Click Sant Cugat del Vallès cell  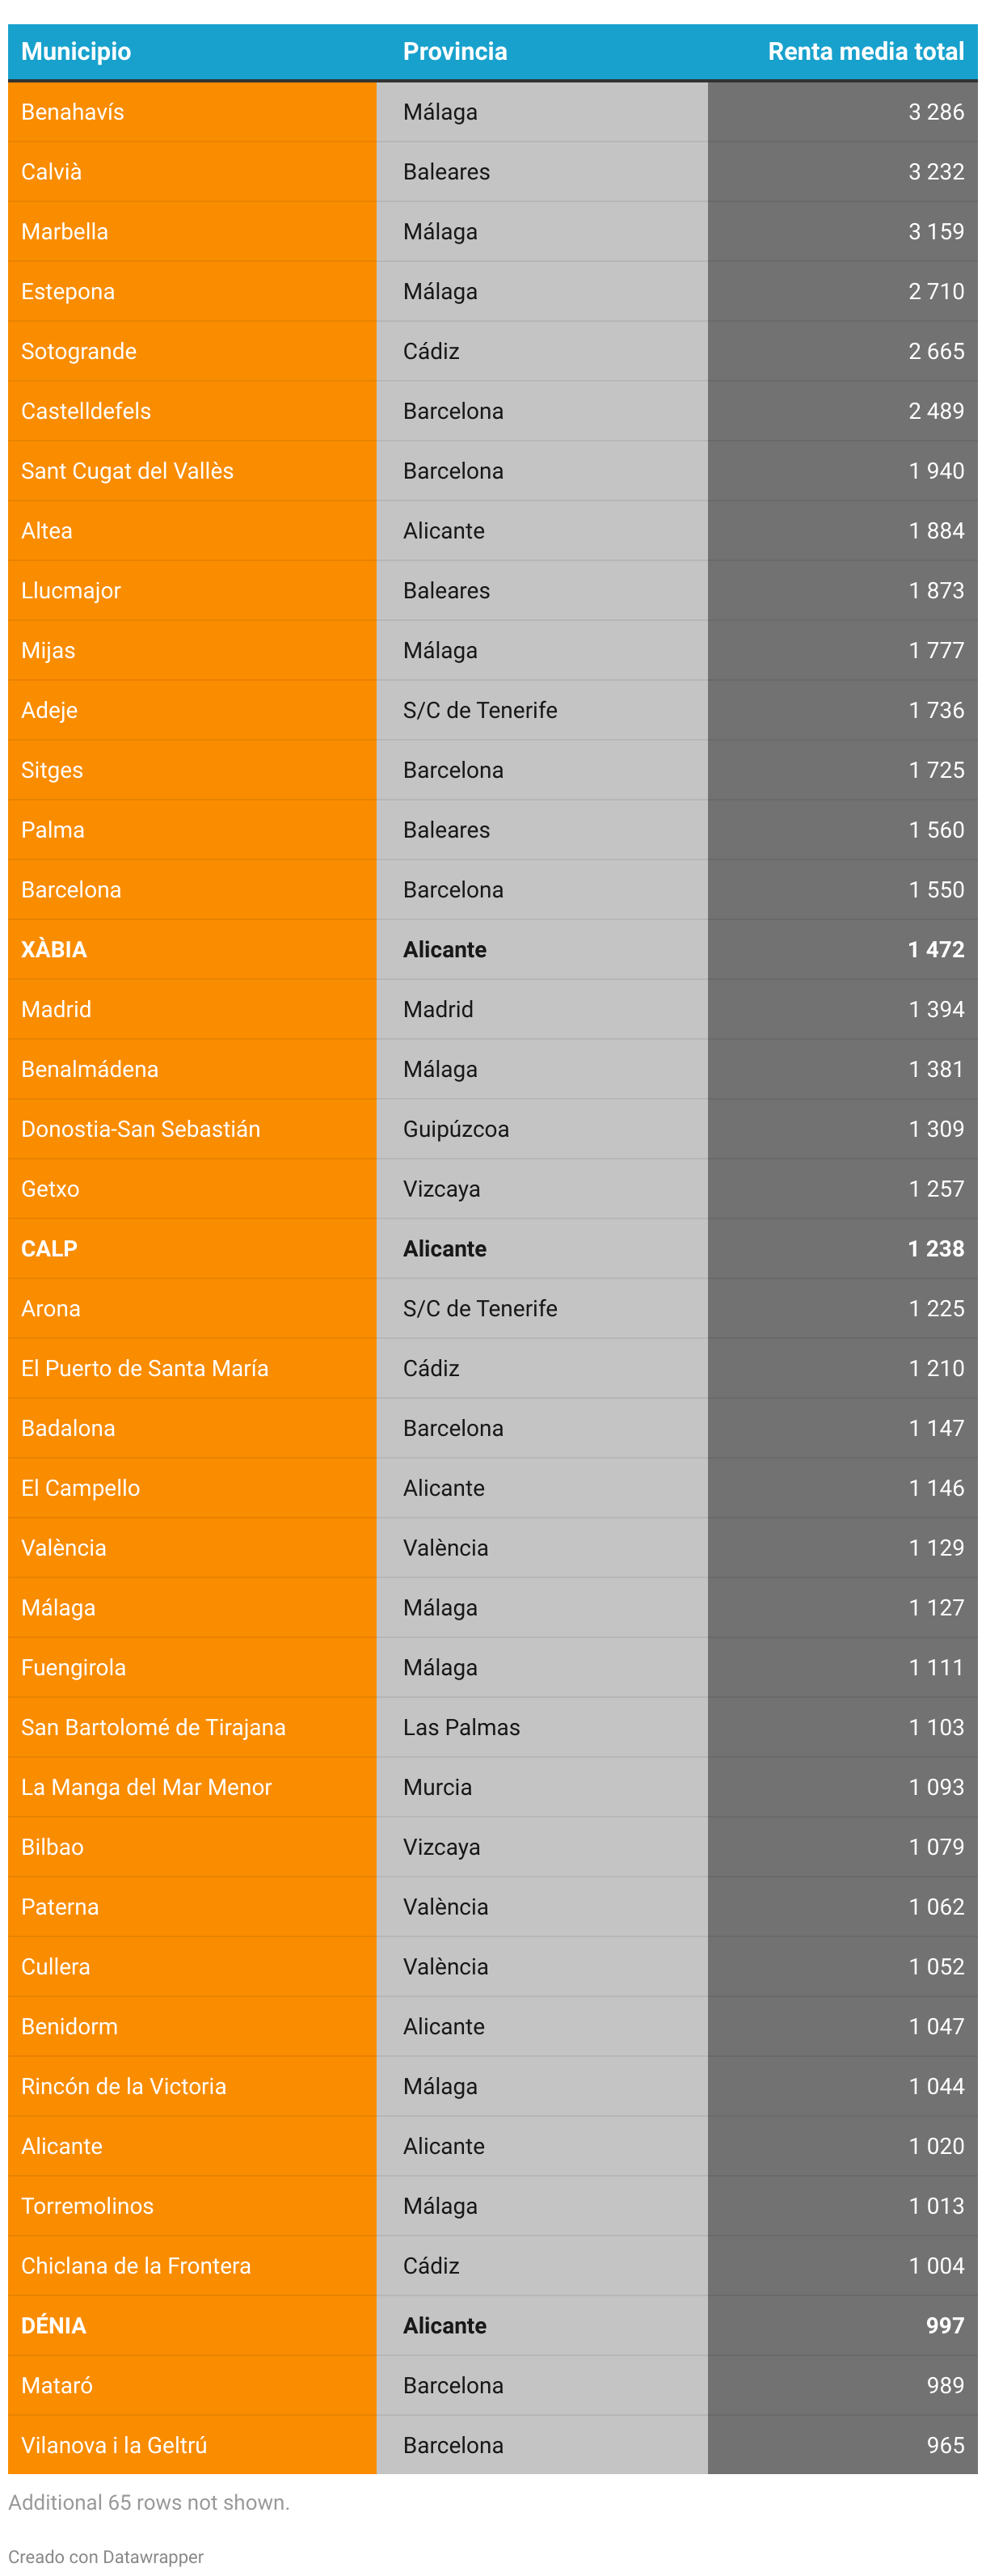[x=127, y=471]
